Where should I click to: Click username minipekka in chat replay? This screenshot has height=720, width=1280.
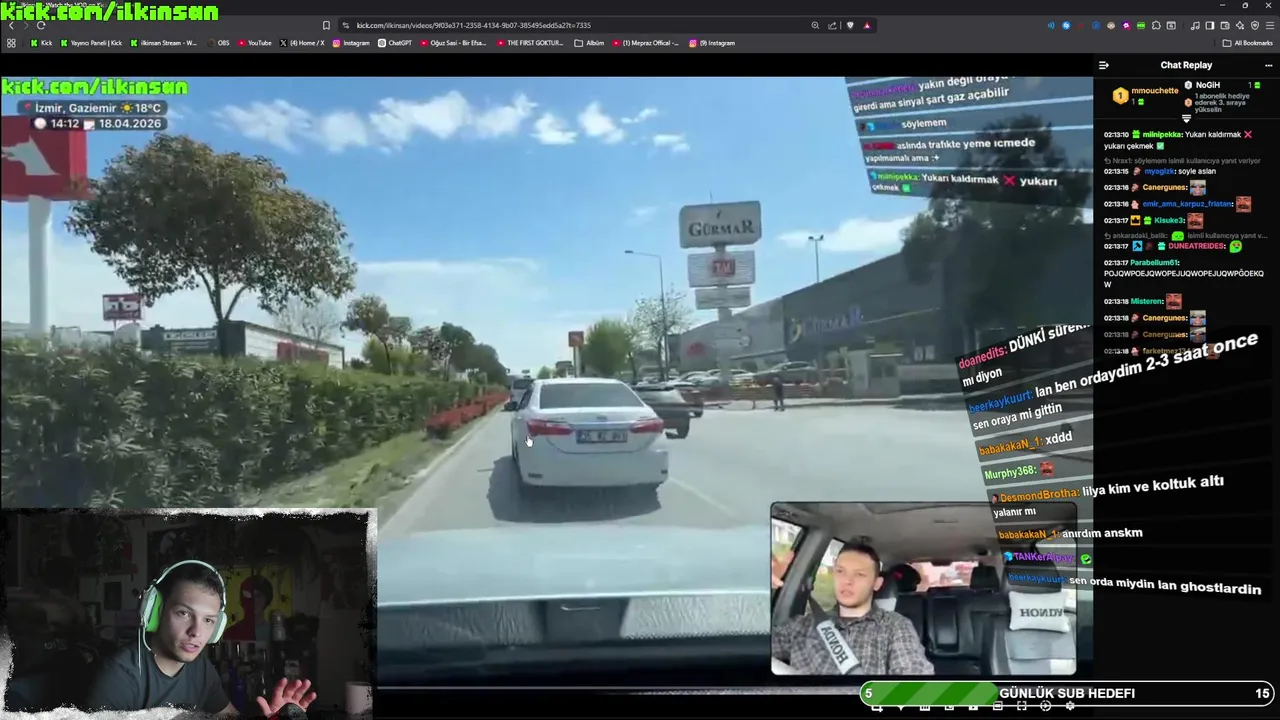[1161, 134]
